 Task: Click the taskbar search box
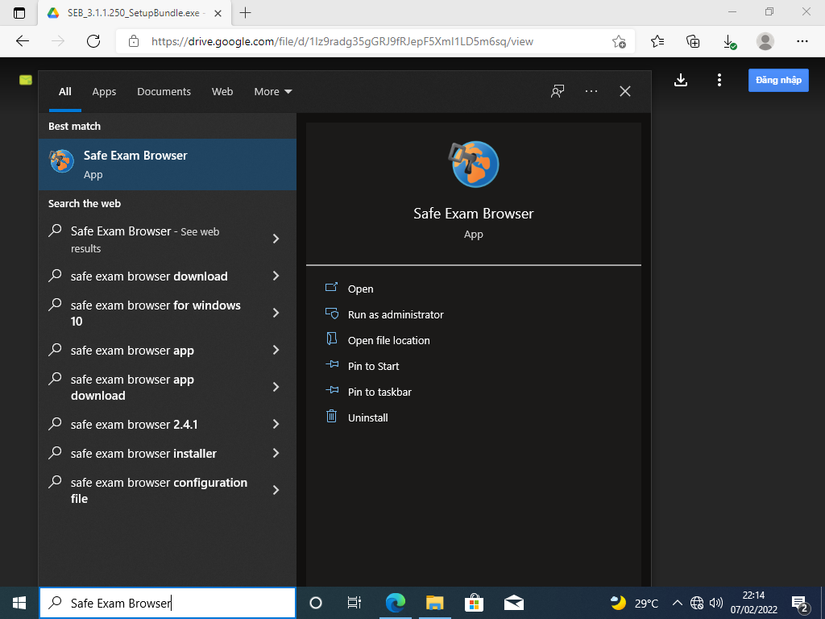point(167,603)
